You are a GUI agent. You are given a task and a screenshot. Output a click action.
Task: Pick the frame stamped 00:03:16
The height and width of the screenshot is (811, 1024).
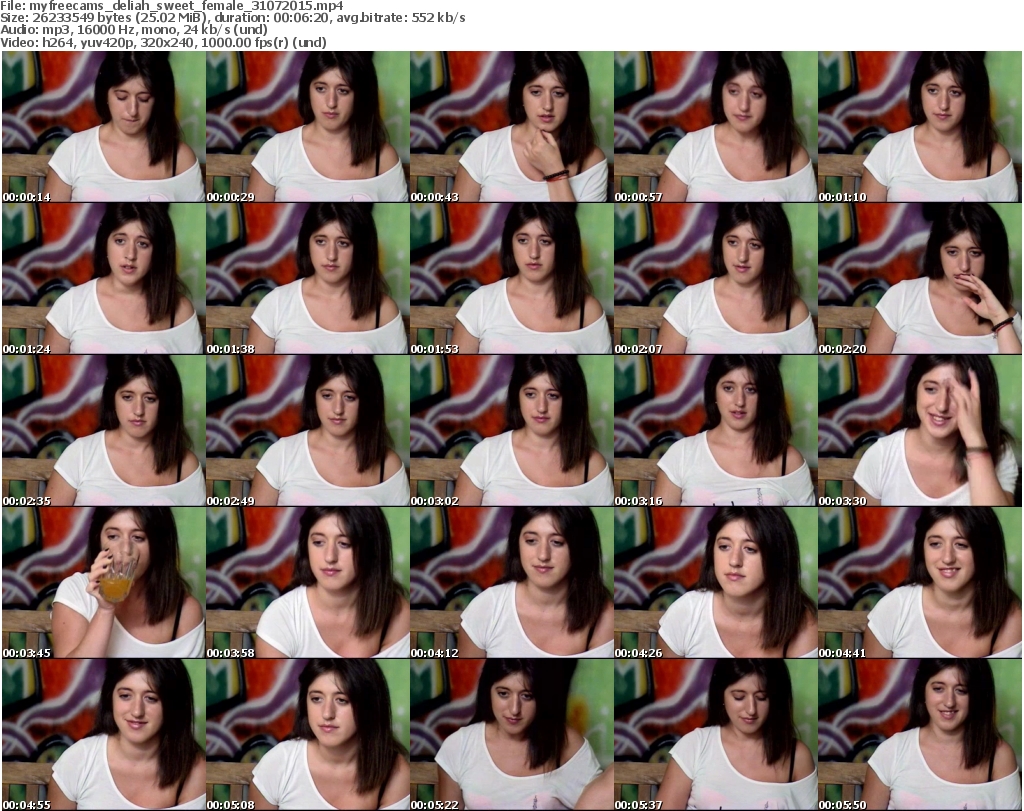coord(715,431)
